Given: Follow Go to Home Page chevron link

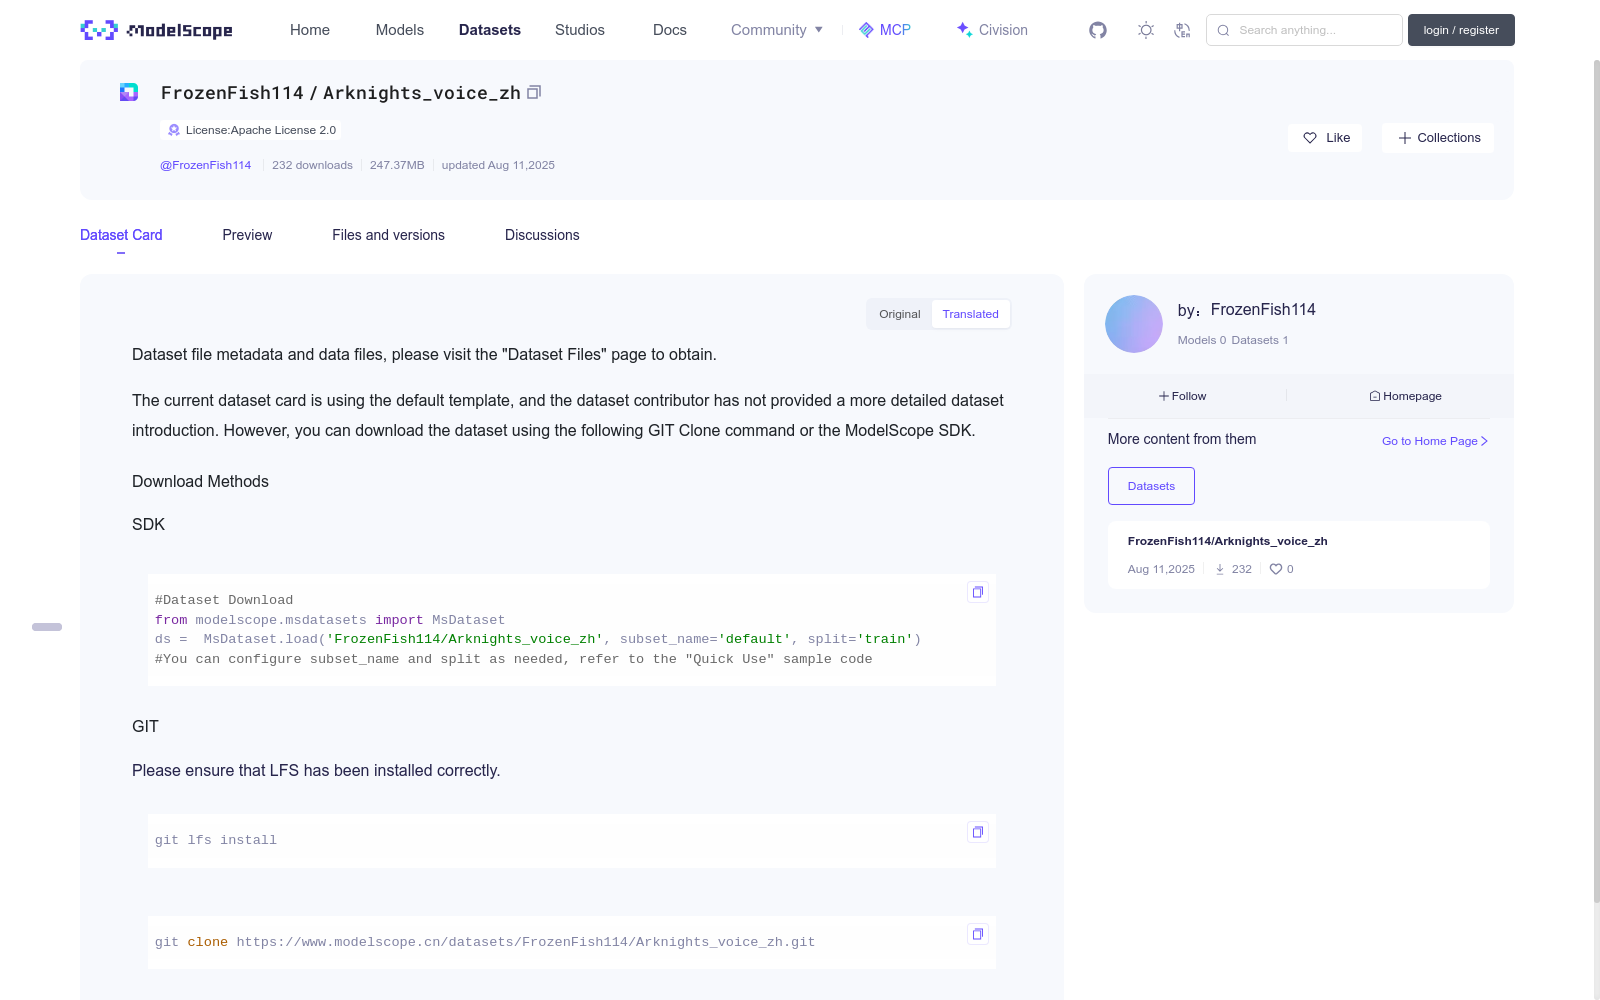Looking at the screenshot, I should tap(1435, 441).
